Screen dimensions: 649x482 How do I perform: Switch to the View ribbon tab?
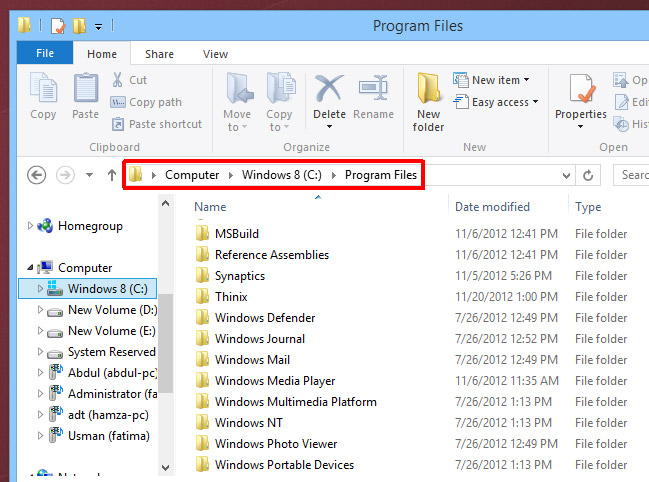pyautogui.click(x=215, y=54)
